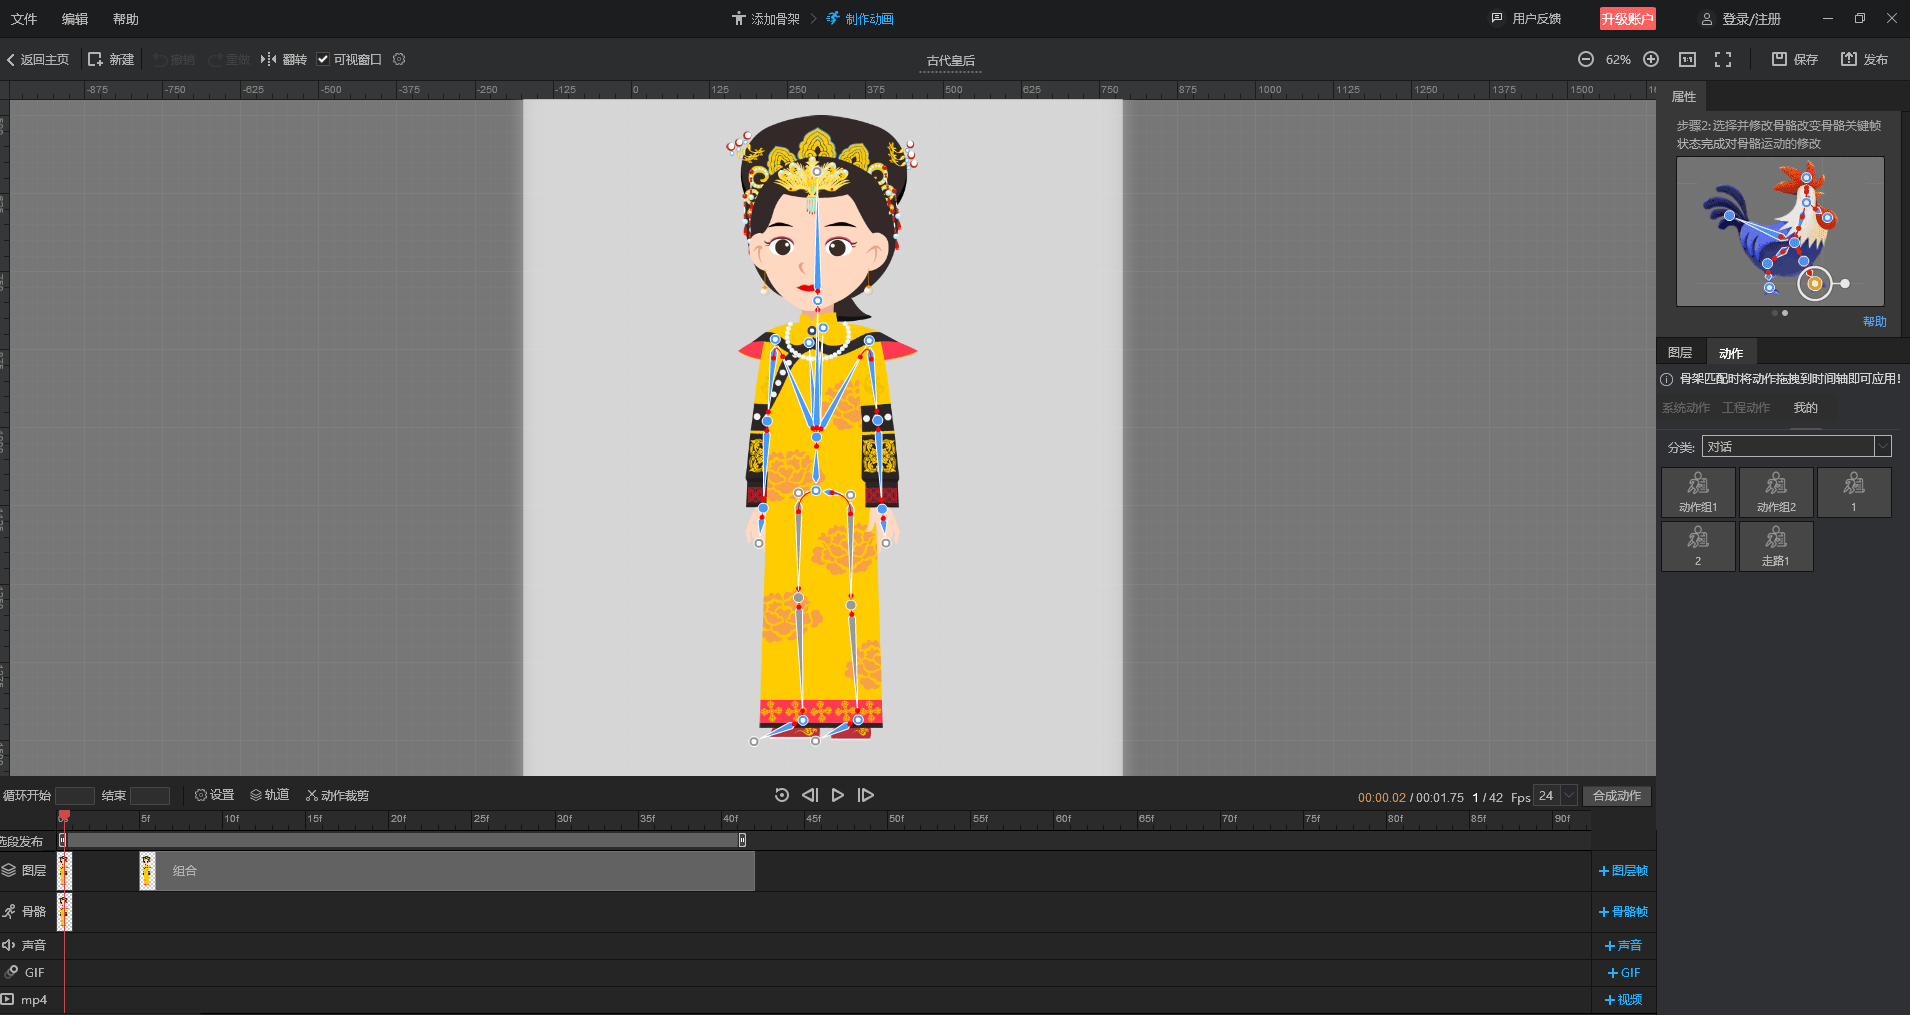Select the first keyframe on 骨骼 track

point(64,912)
